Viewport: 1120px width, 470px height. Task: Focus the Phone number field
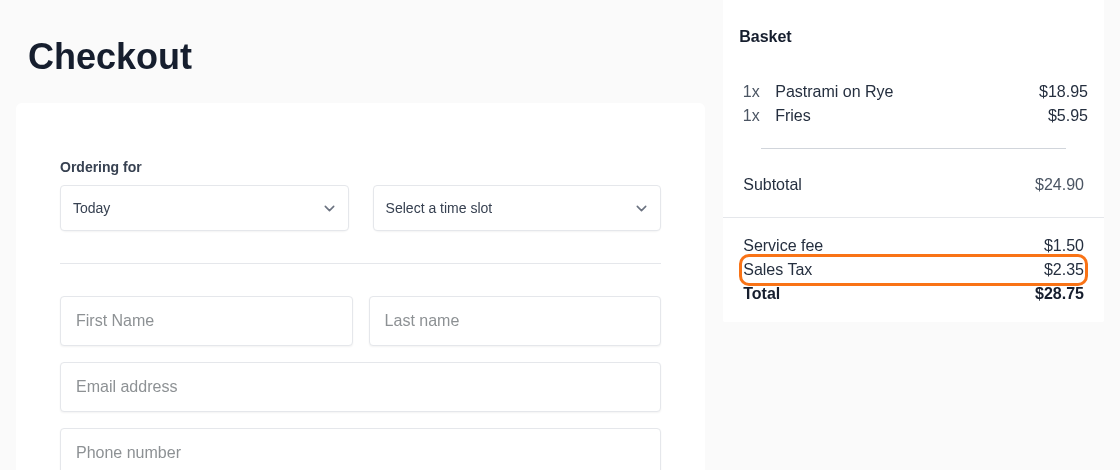361,450
